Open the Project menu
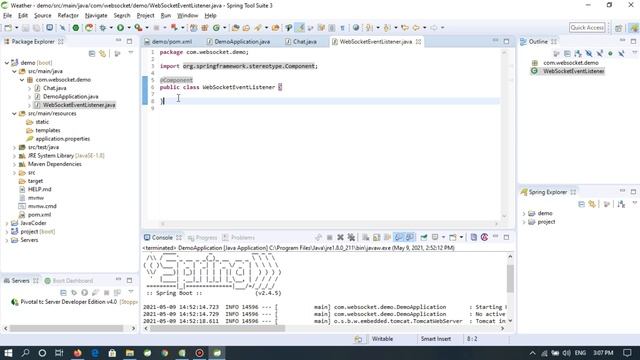640x360 pixels. [x=145, y=16]
